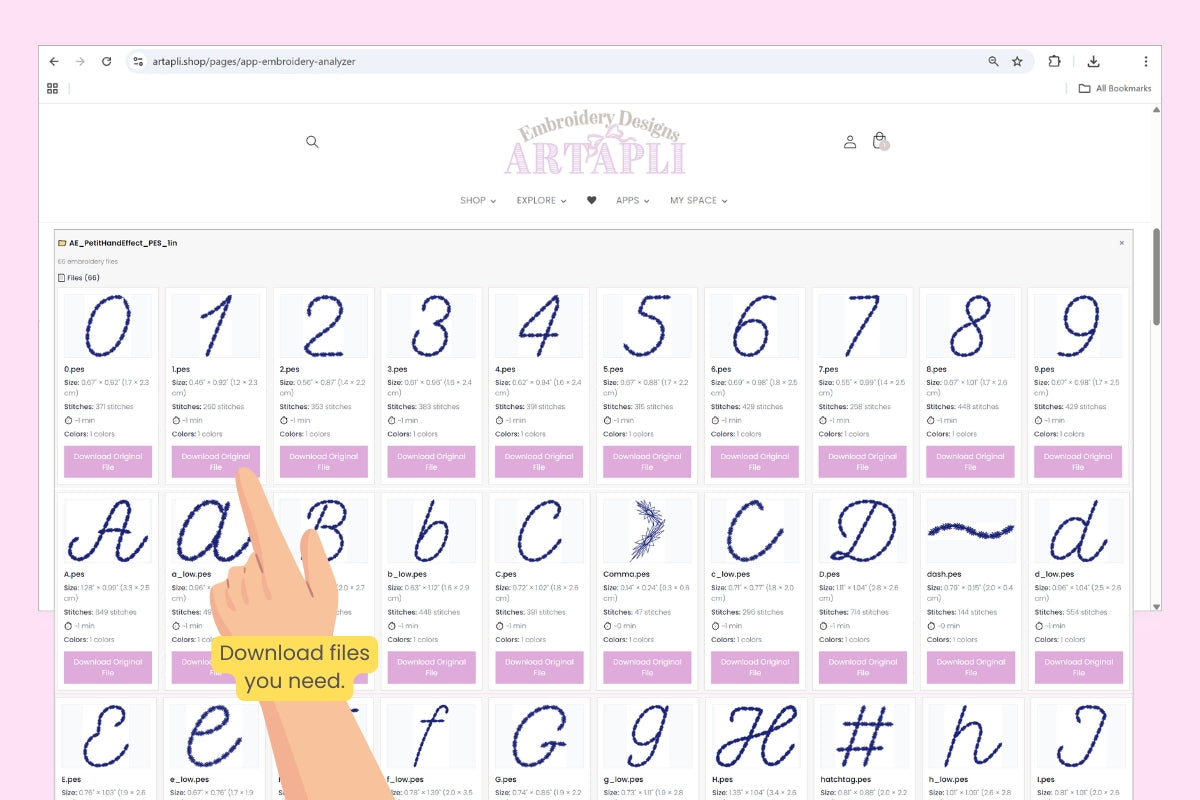The height and width of the screenshot is (800, 1200).
Task: Download original file for 9.pes
Action: click(1078, 462)
